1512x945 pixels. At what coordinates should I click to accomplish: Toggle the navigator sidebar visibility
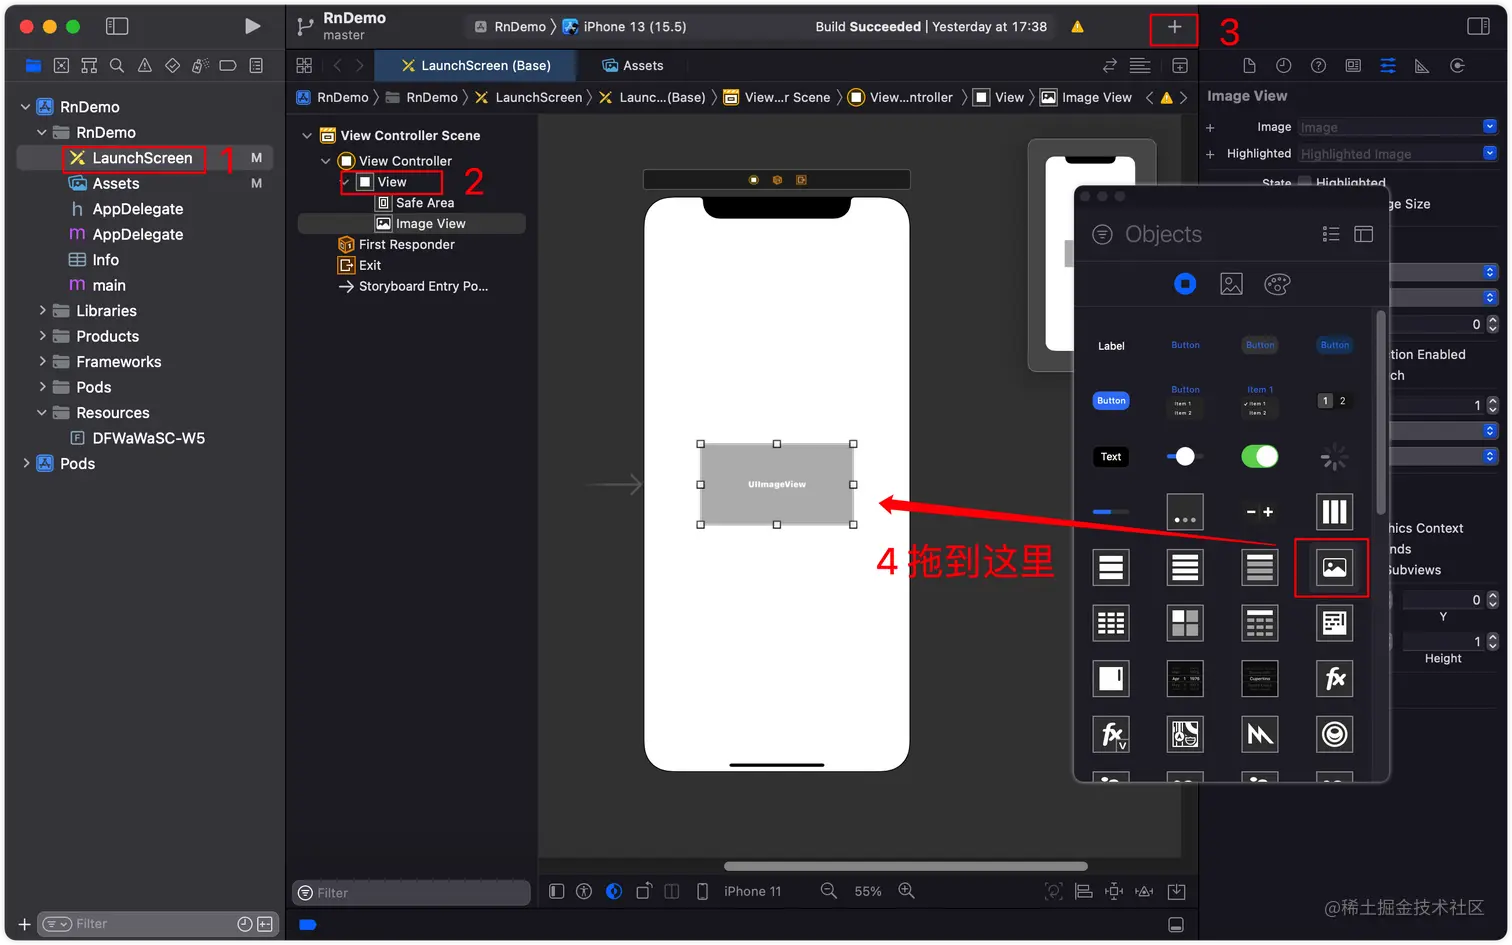click(x=117, y=26)
